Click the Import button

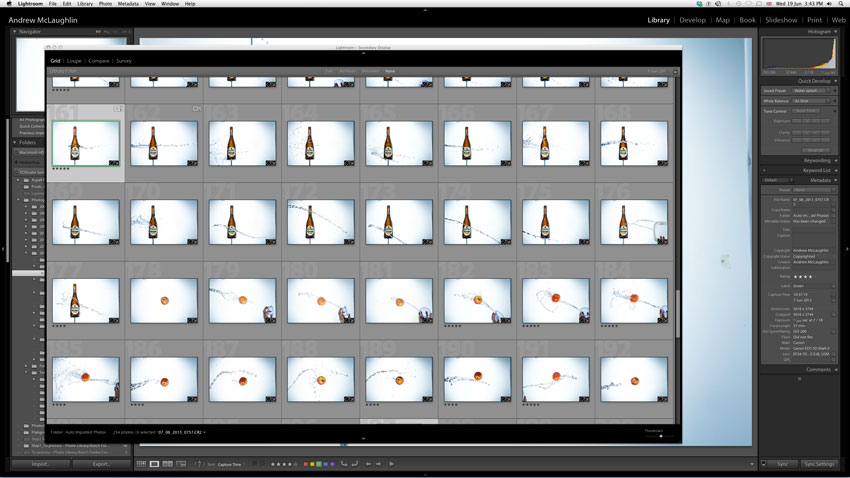[40, 464]
